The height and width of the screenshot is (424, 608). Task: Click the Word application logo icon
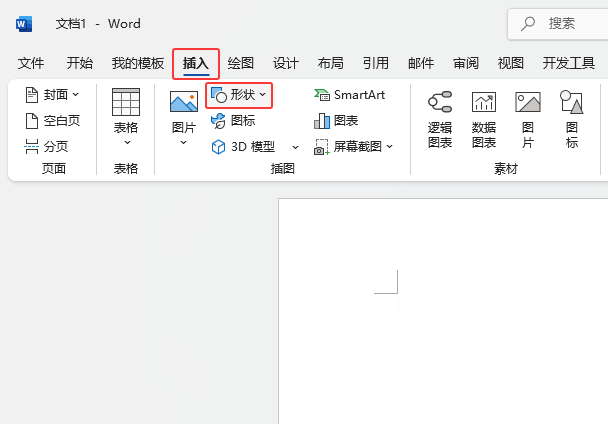[x=24, y=24]
